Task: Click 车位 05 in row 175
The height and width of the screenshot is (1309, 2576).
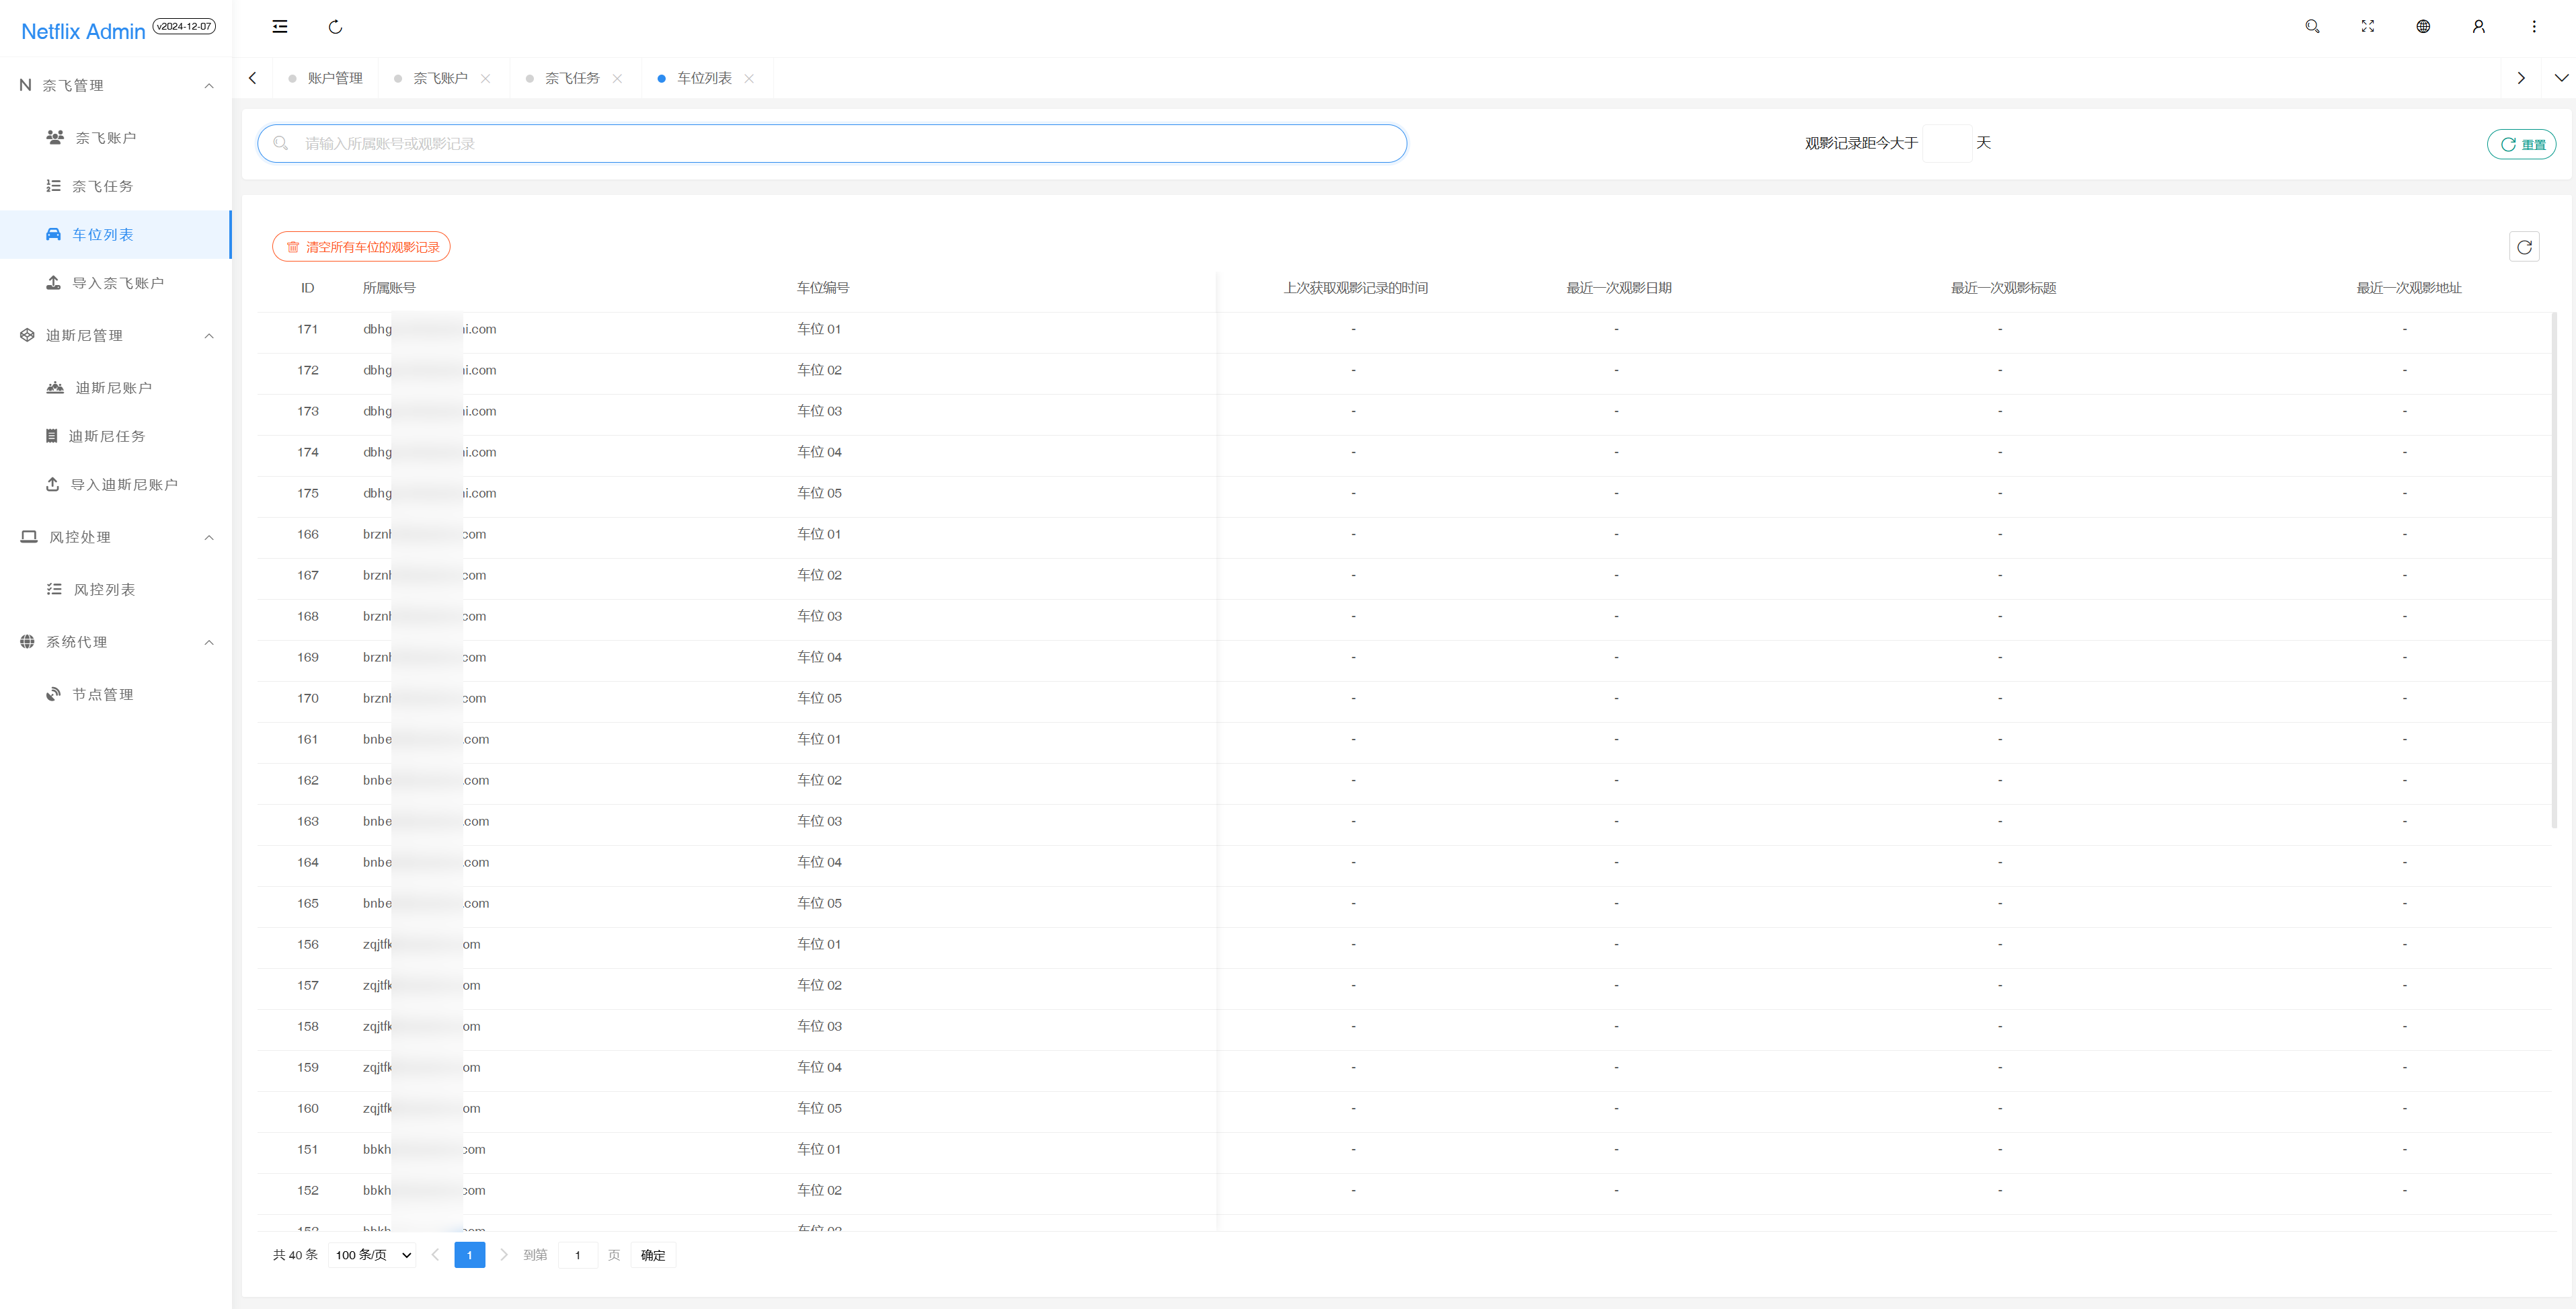Action: tap(819, 493)
